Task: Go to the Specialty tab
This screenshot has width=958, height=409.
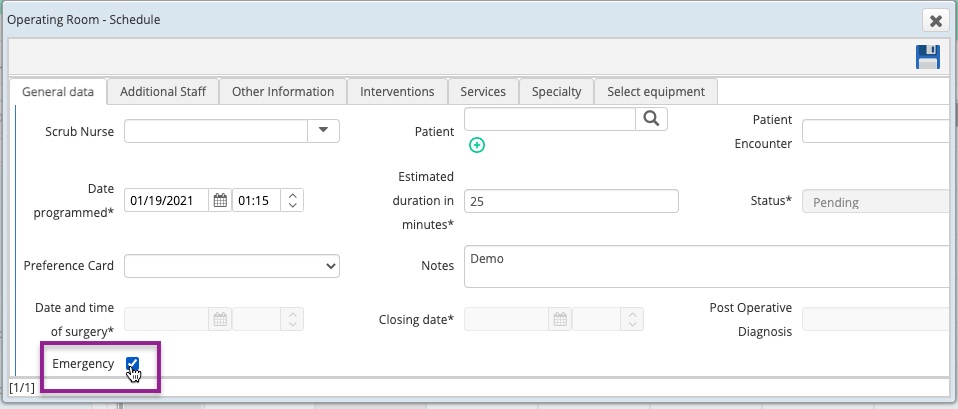Action: click(x=556, y=92)
